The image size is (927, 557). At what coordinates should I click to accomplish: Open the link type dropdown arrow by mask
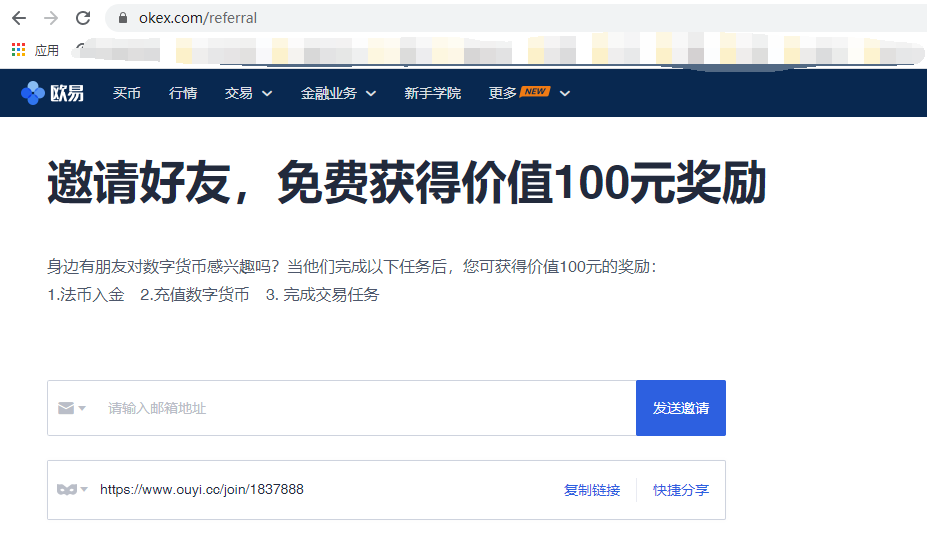(84, 489)
